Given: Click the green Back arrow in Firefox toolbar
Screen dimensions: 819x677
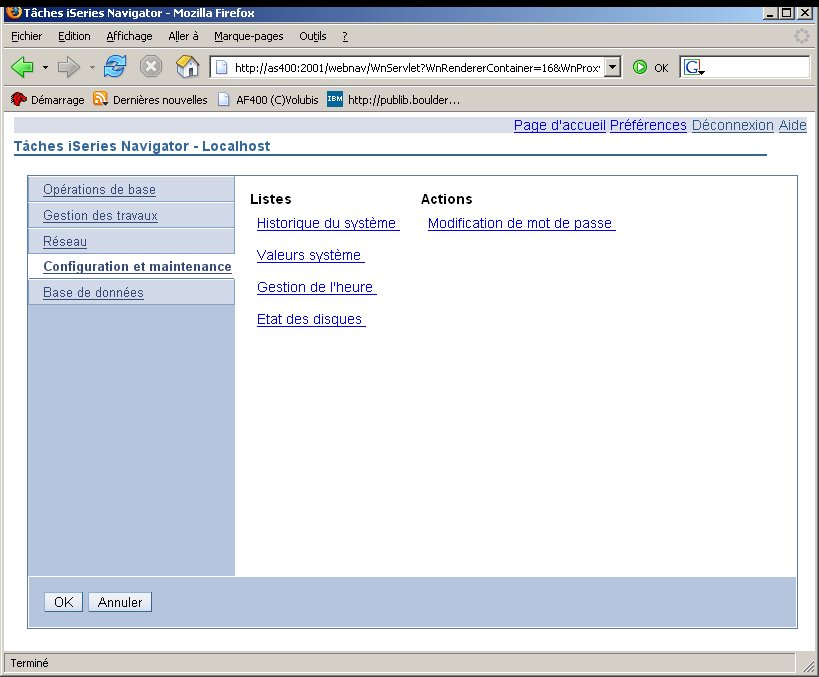Looking at the screenshot, I should (x=22, y=67).
